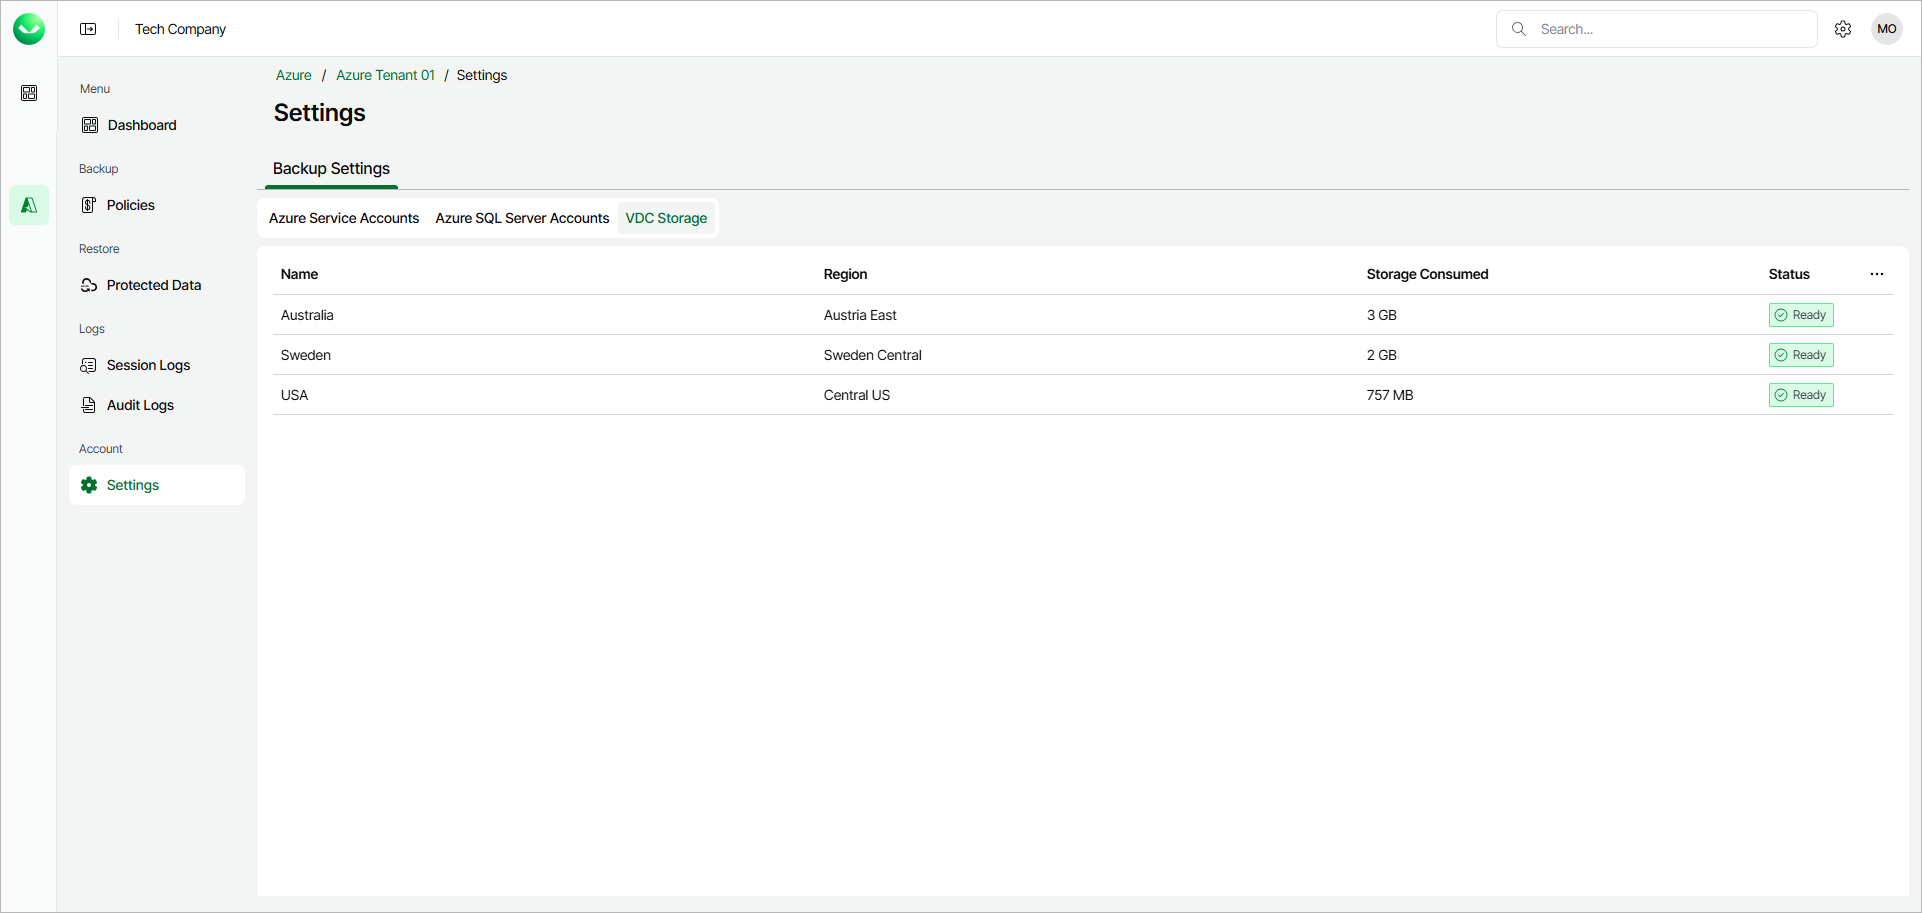Click the Azure breadcrumb link
1922x913 pixels.
click(x=293, y=75)
